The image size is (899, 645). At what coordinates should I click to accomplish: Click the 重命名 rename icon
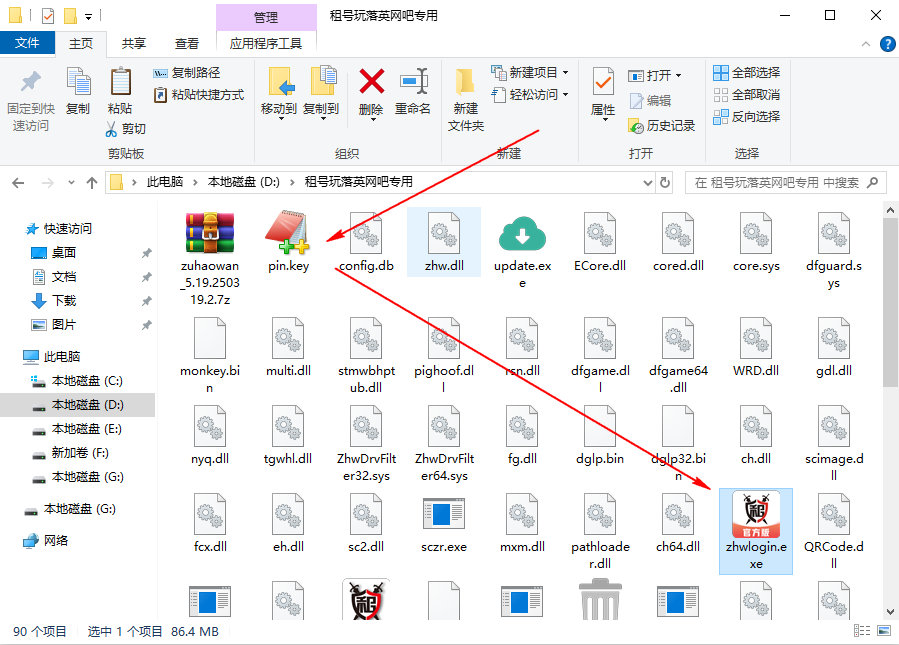(413, 81)
